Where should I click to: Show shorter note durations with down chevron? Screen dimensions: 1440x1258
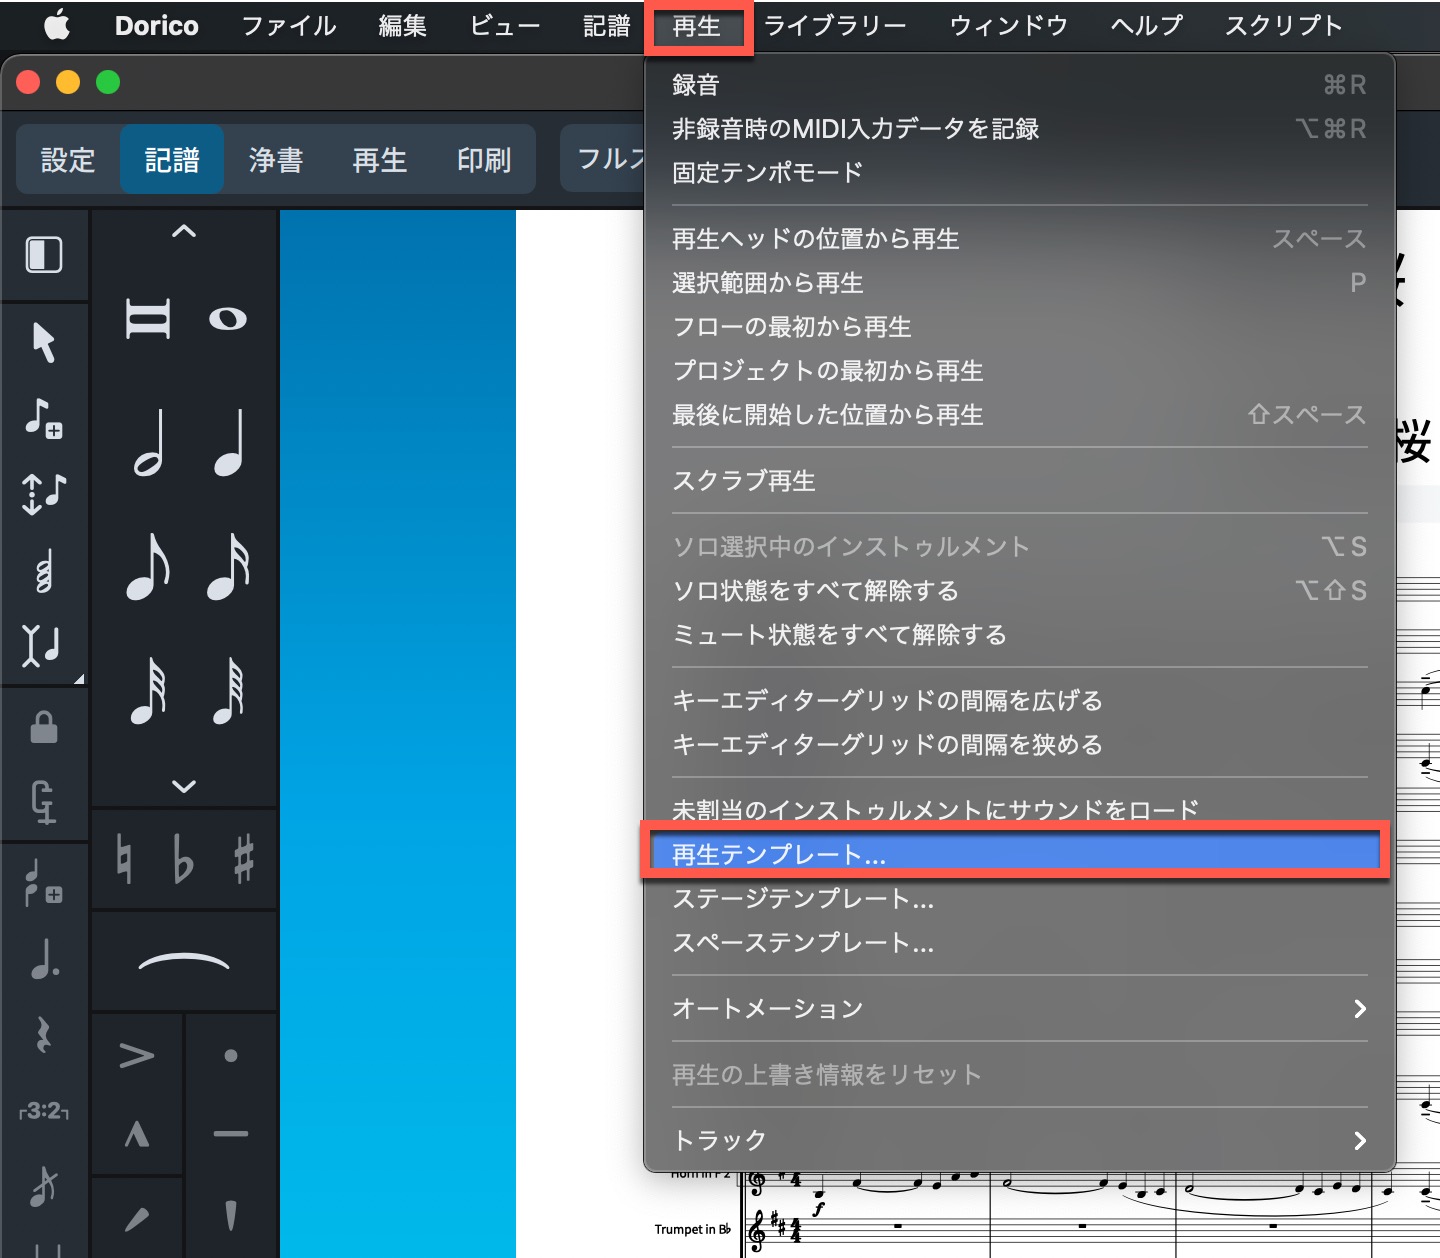(184, 786)
